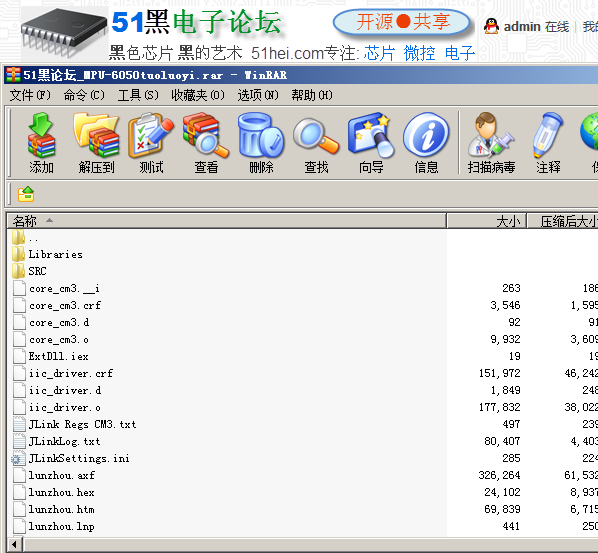Screen dimensions: 598x553
Task: Open the 工具(S) menu
Action: pyautogui.click(x=138, y=95)
